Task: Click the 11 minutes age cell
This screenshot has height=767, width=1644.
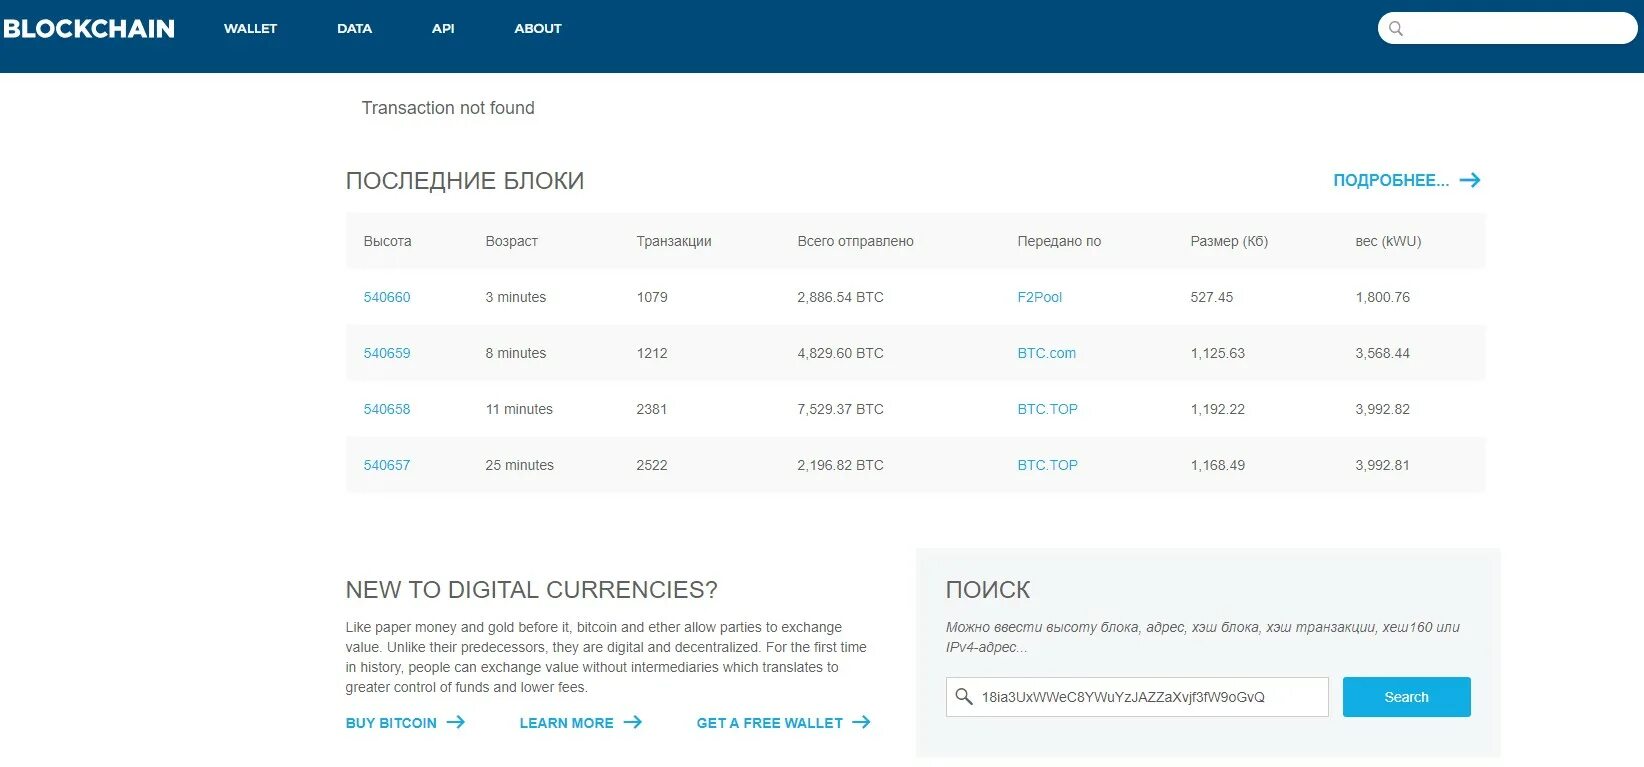Action: point(519,409)
